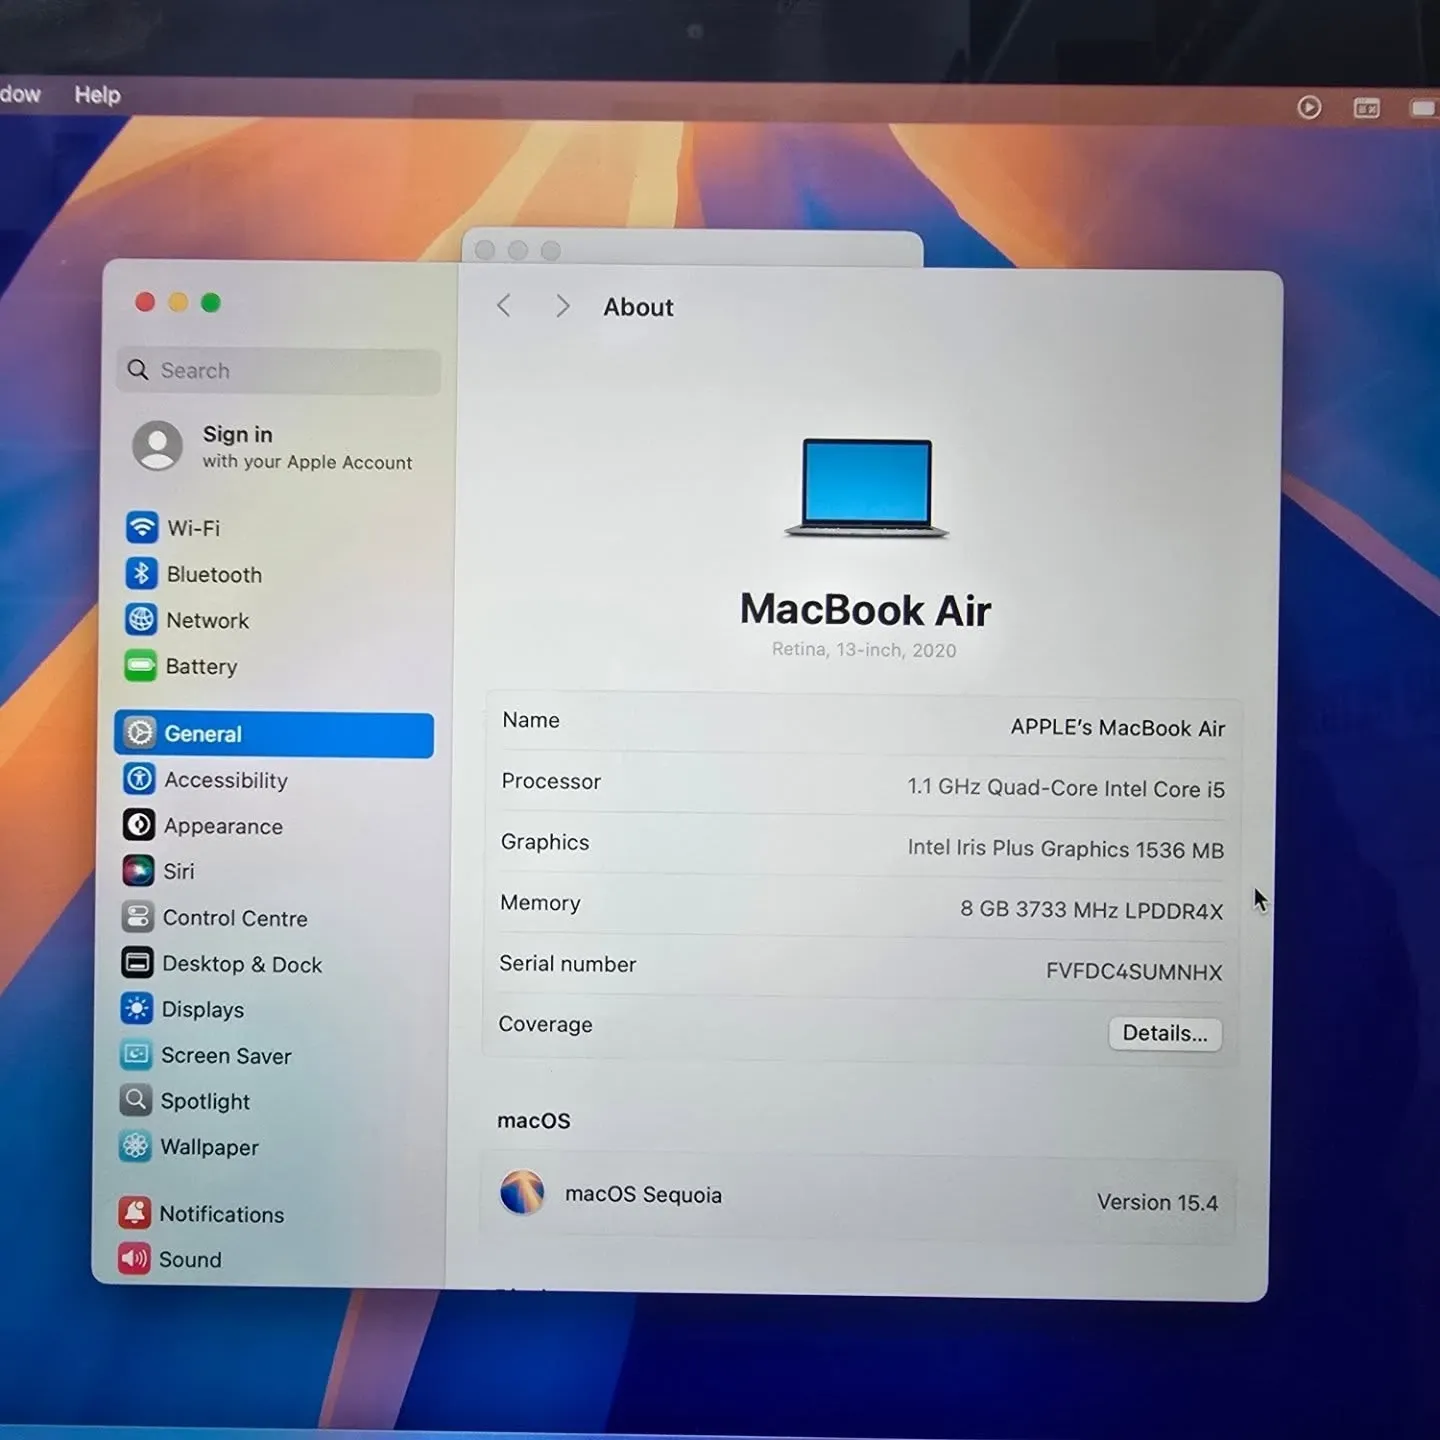Select Network in the sidebar
The height and width of the screenshot is (1440, 1440).
[273, 620]
